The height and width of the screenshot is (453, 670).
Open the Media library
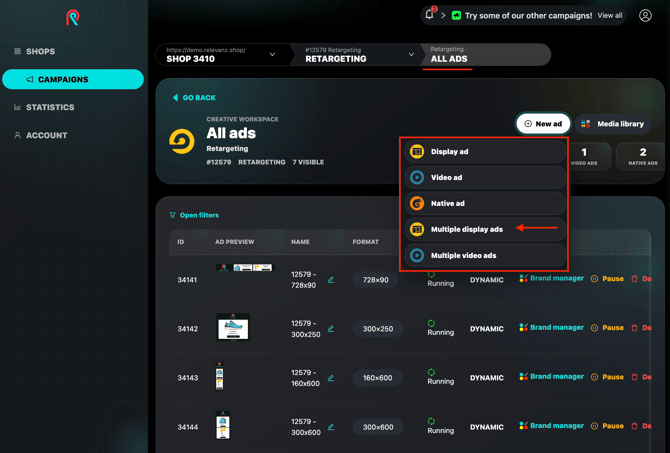click(612, 124)
